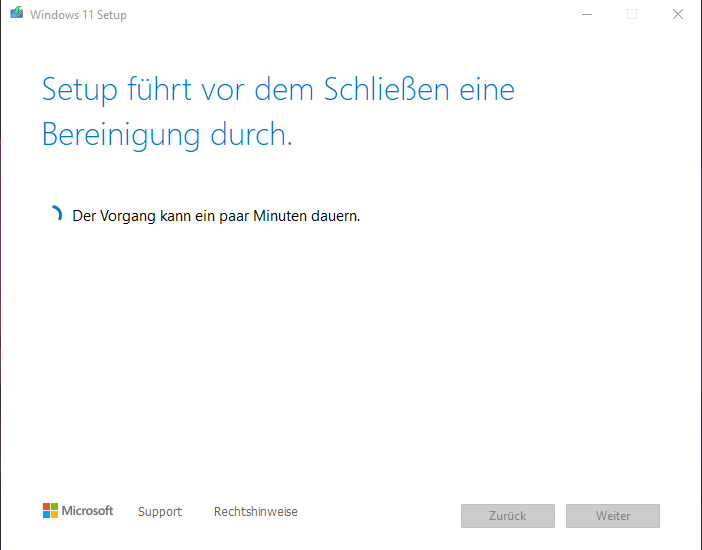Screen dimensions: 702x550
Task: Click the Weiter button
Action: [612, 516]
